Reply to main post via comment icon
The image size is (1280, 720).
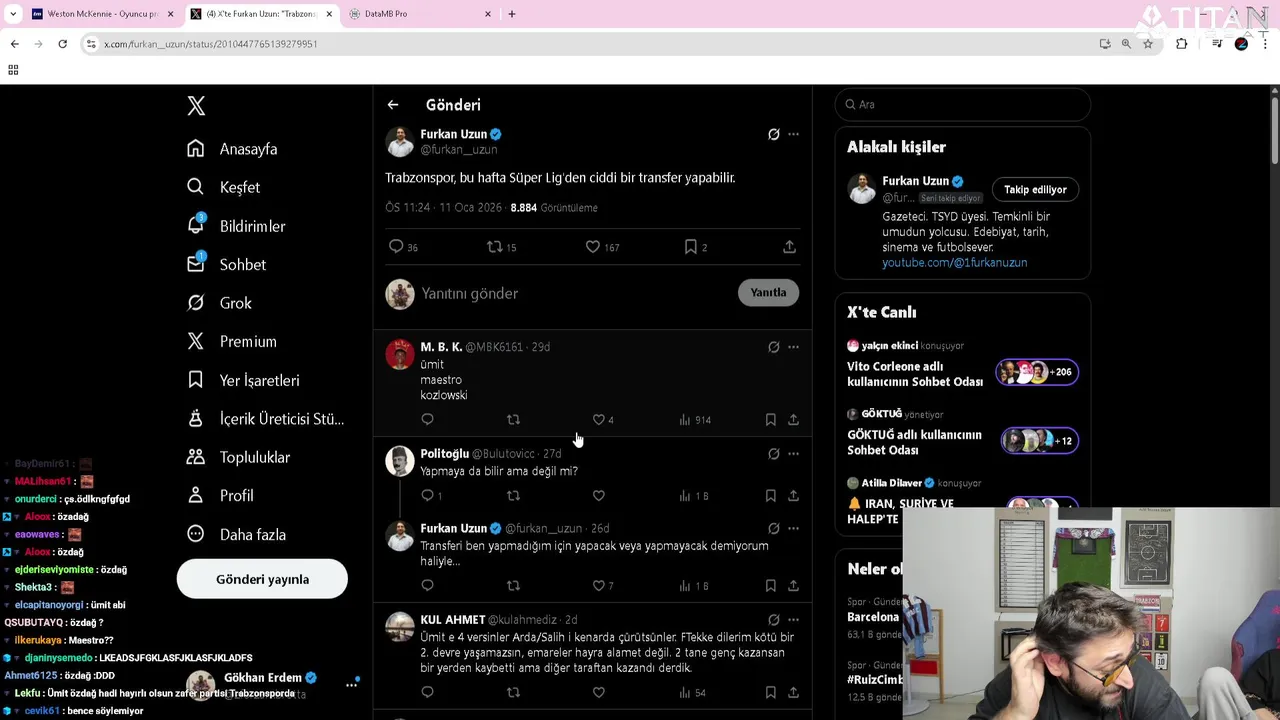coord(396,246)
